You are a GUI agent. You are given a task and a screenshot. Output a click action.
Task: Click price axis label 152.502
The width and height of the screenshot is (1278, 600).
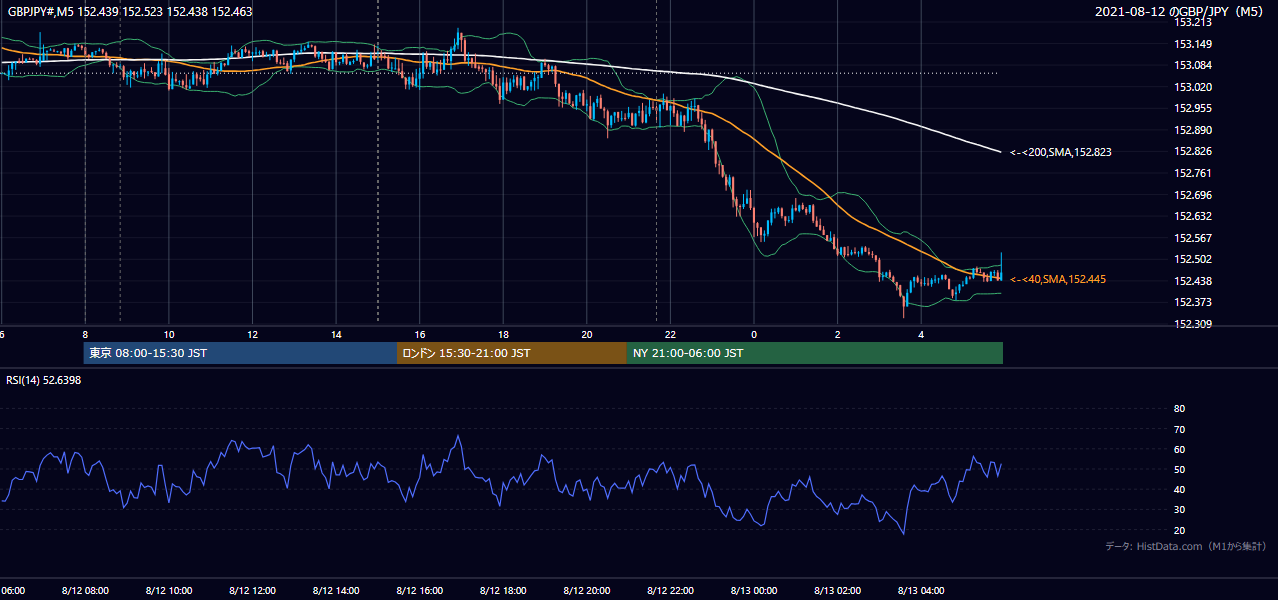[1193, 259]
